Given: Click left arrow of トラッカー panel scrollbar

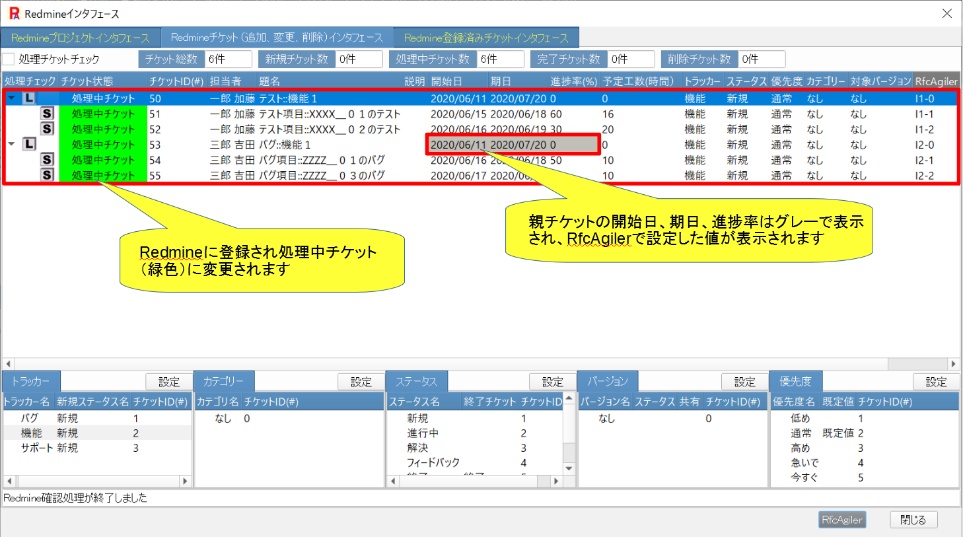Looking at the screenshot, I should click(x=9, y=481).
